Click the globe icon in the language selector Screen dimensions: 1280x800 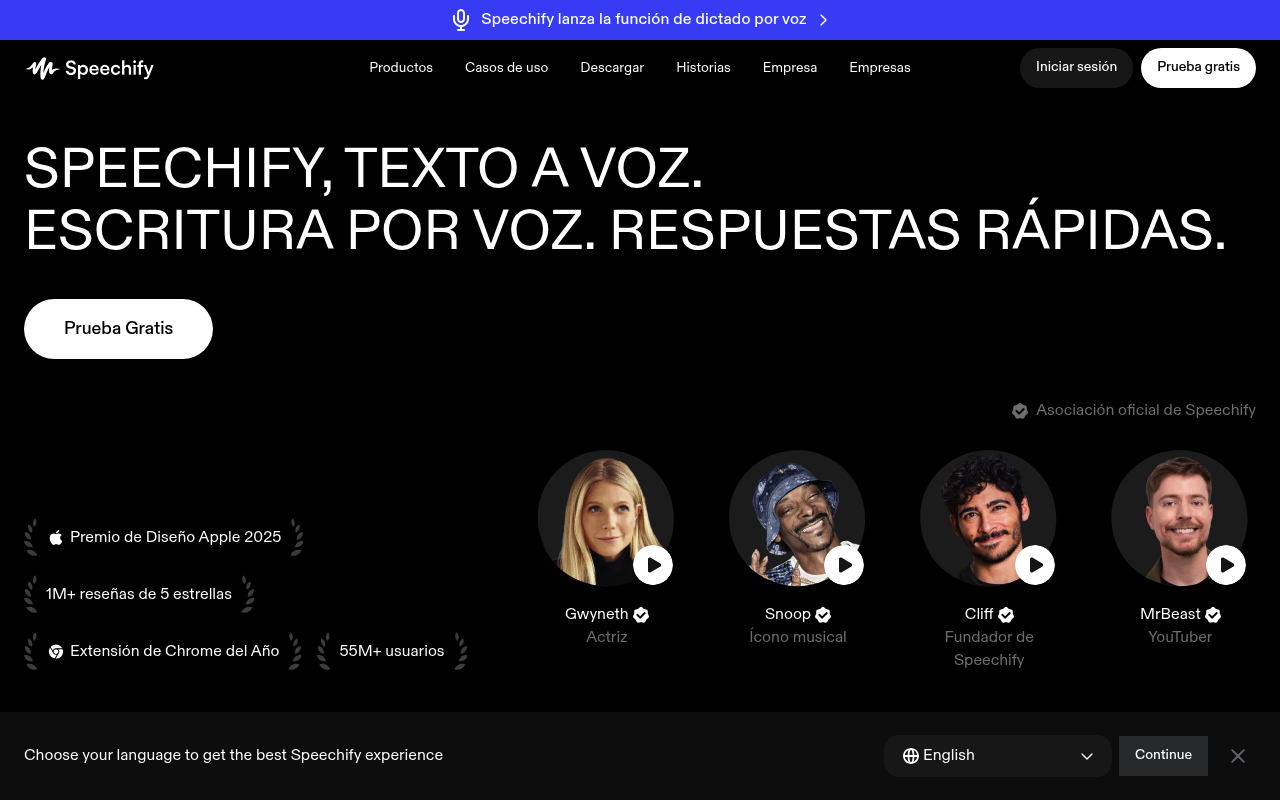(910, 756)
